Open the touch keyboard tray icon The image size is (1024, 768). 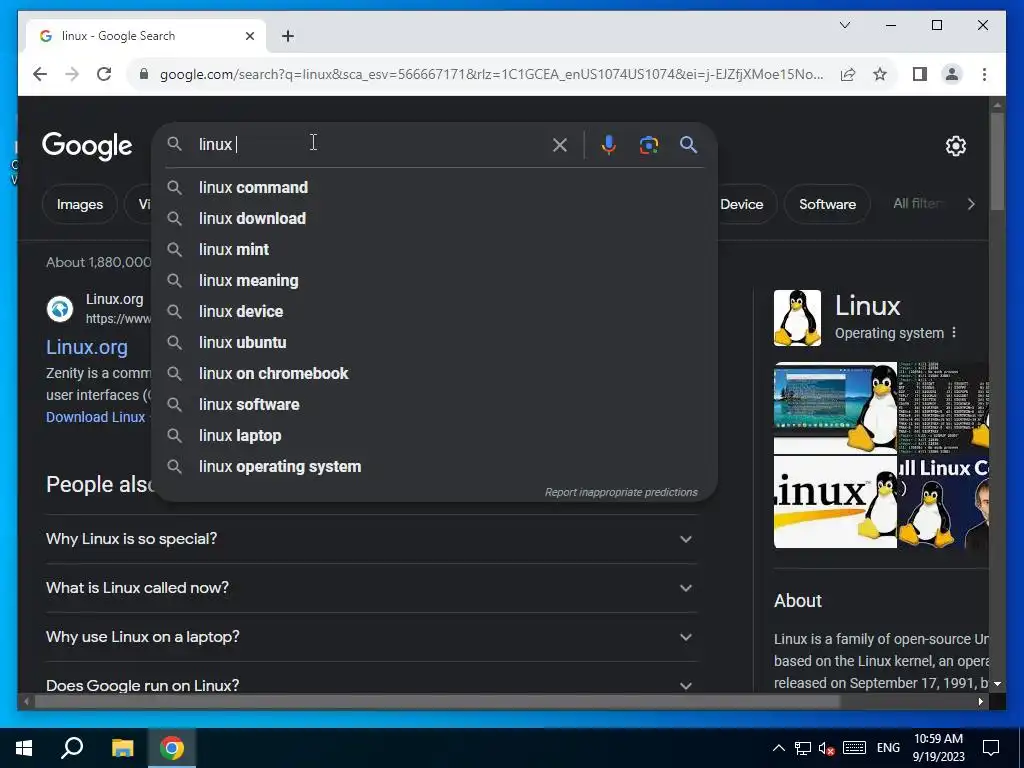click(x=854, y=748)
